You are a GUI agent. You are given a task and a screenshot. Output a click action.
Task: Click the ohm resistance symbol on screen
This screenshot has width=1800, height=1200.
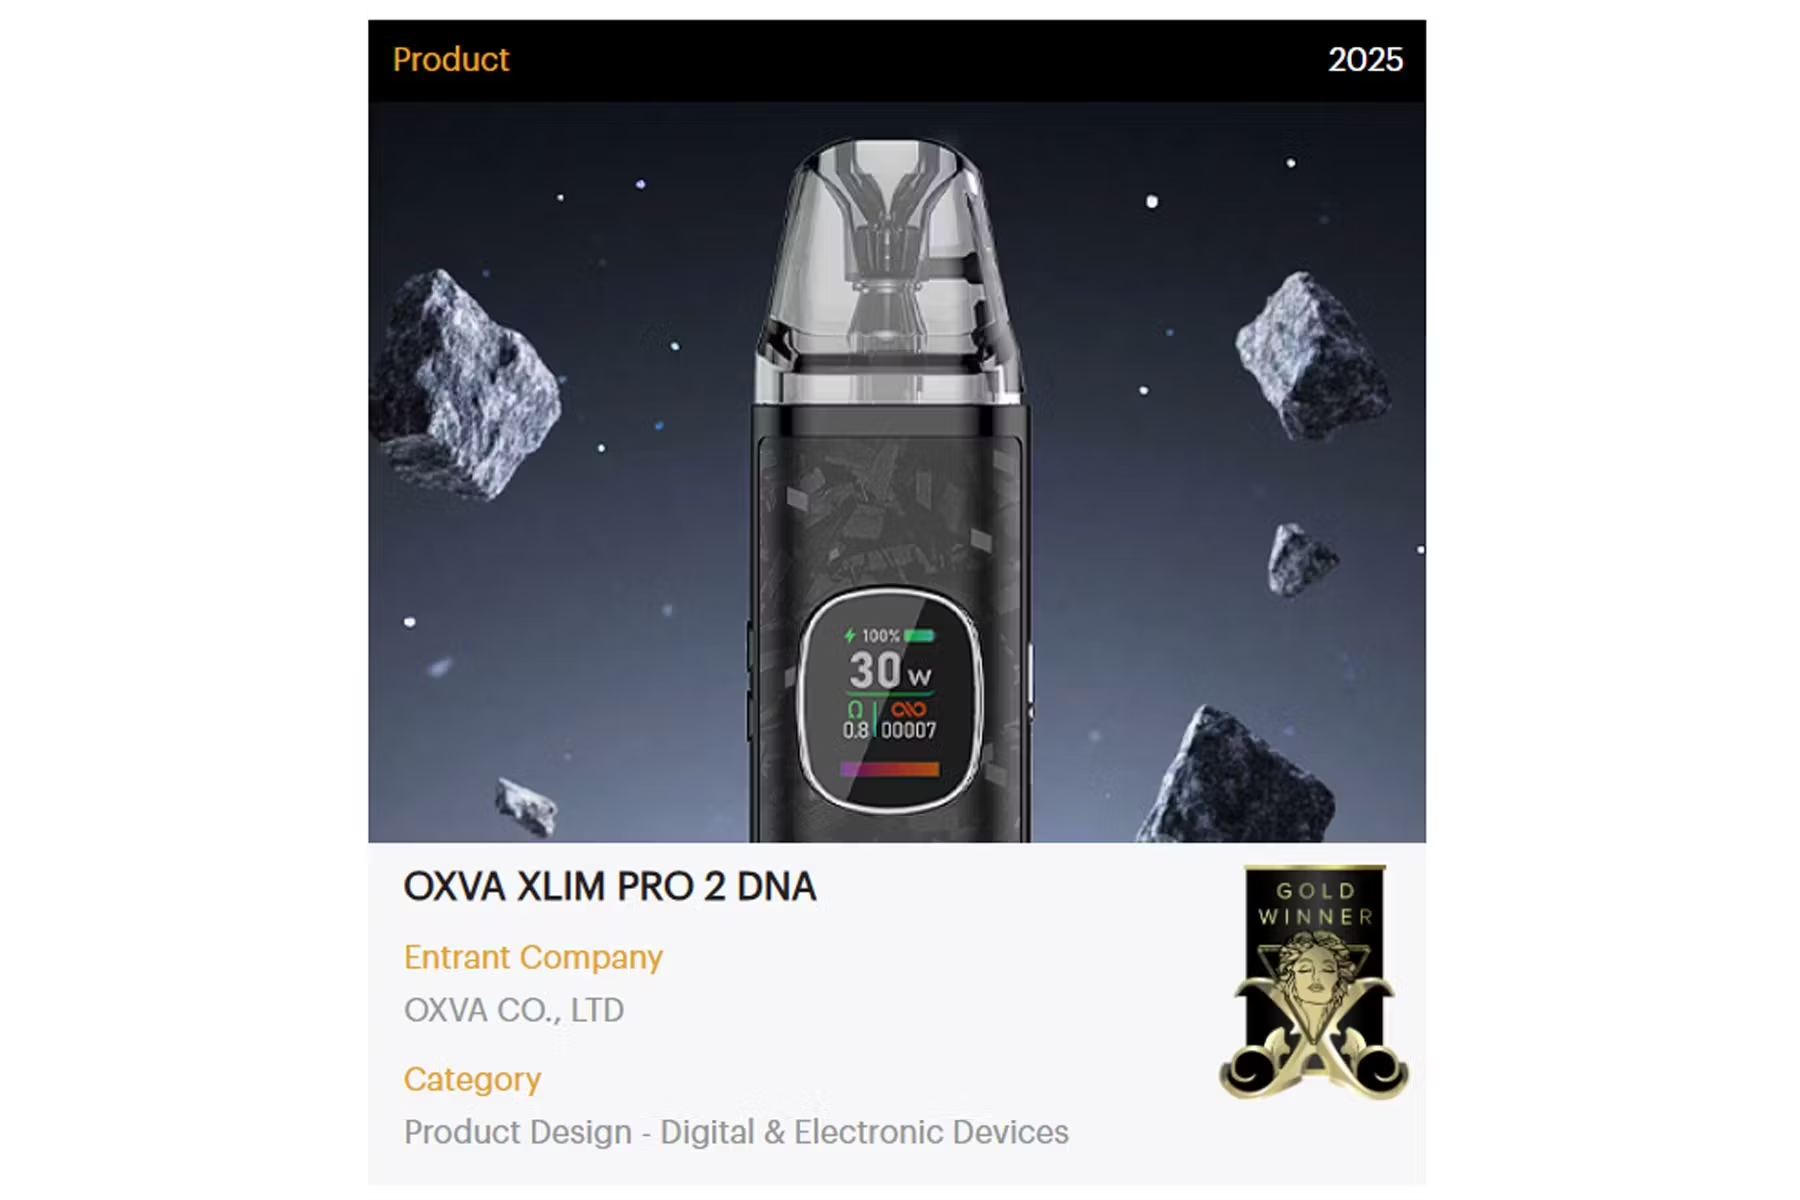click(855, 709)
